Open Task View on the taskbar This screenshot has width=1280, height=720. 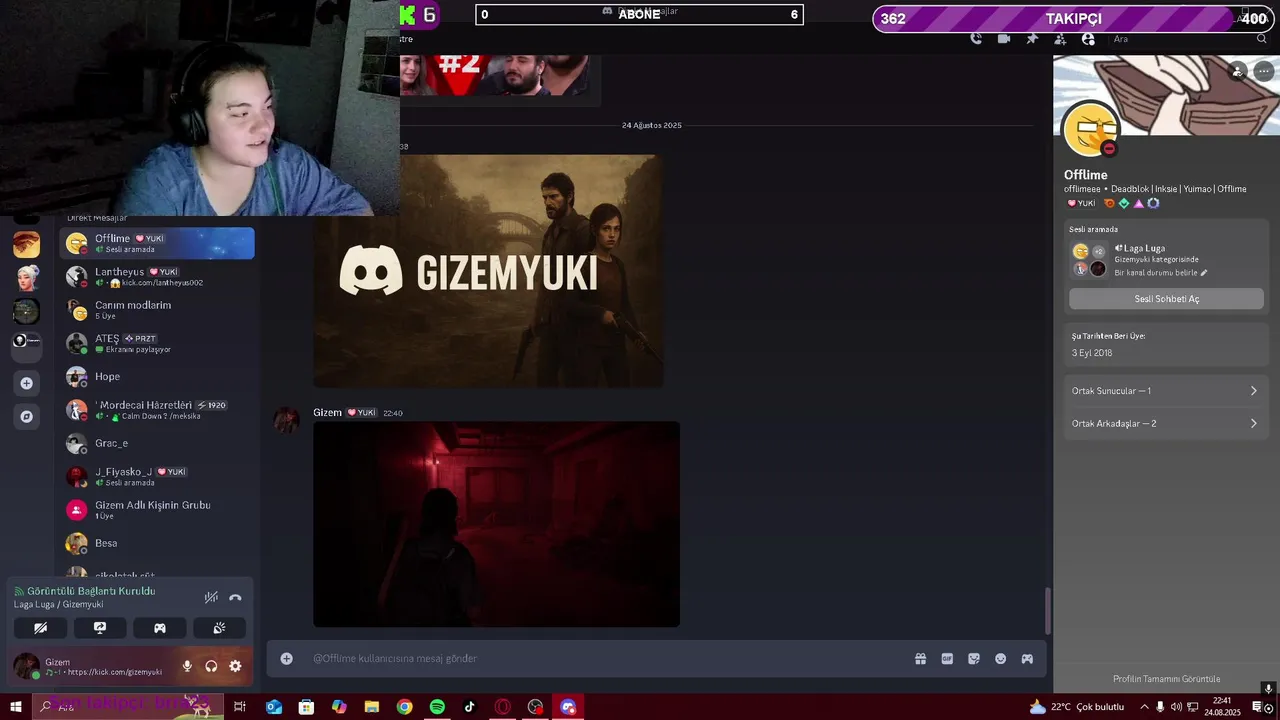point(240,707)
